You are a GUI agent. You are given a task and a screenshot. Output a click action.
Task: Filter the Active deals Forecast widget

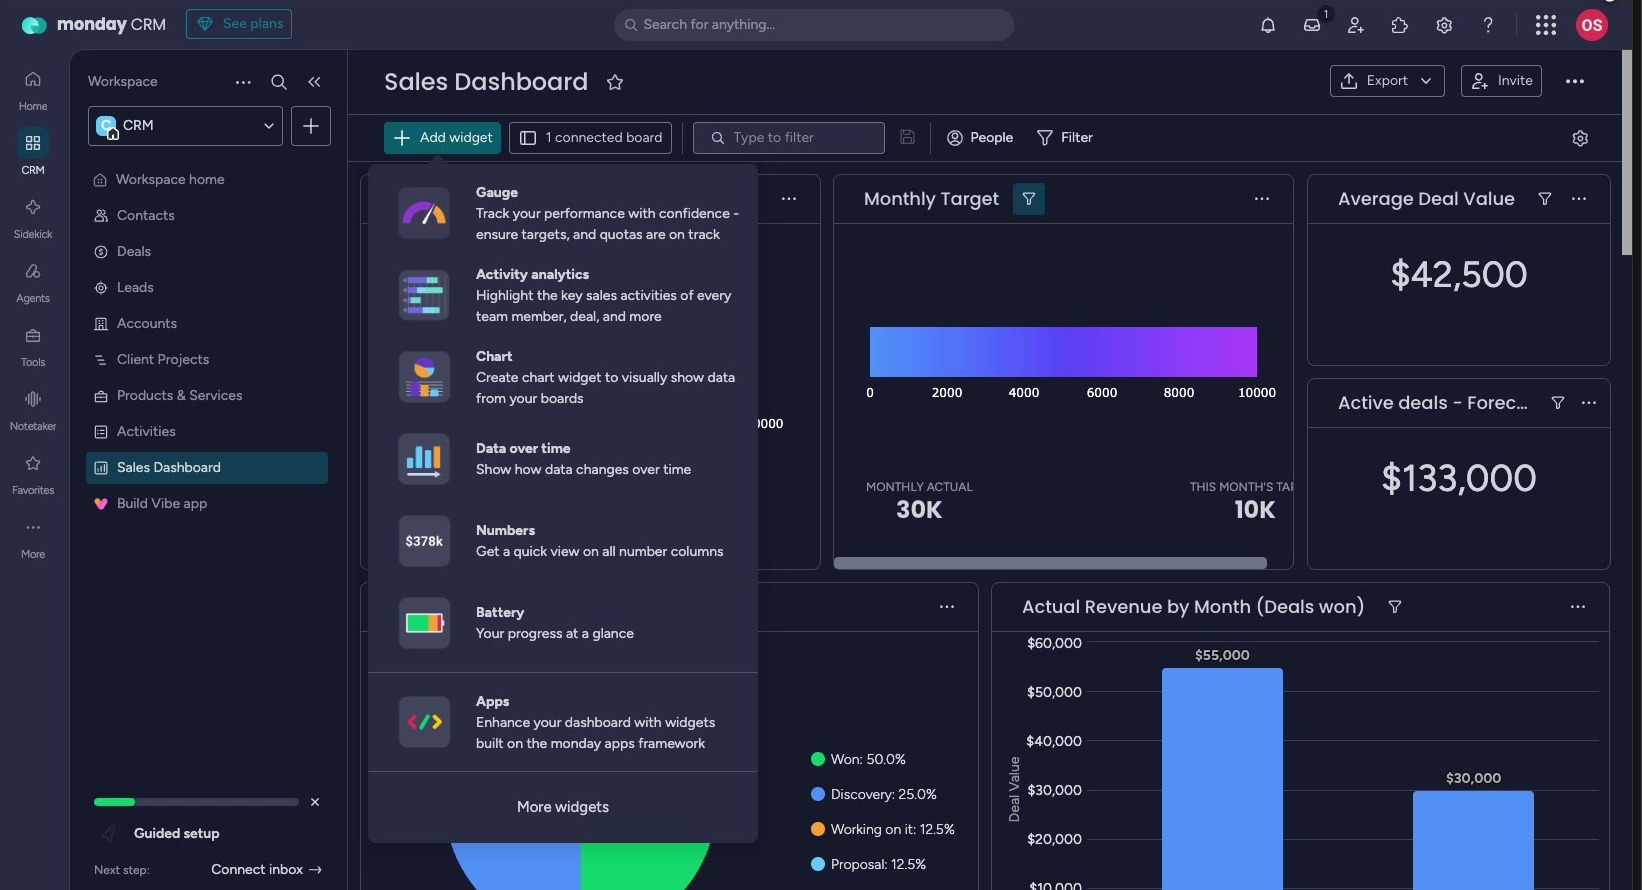tap(1558, 403)
